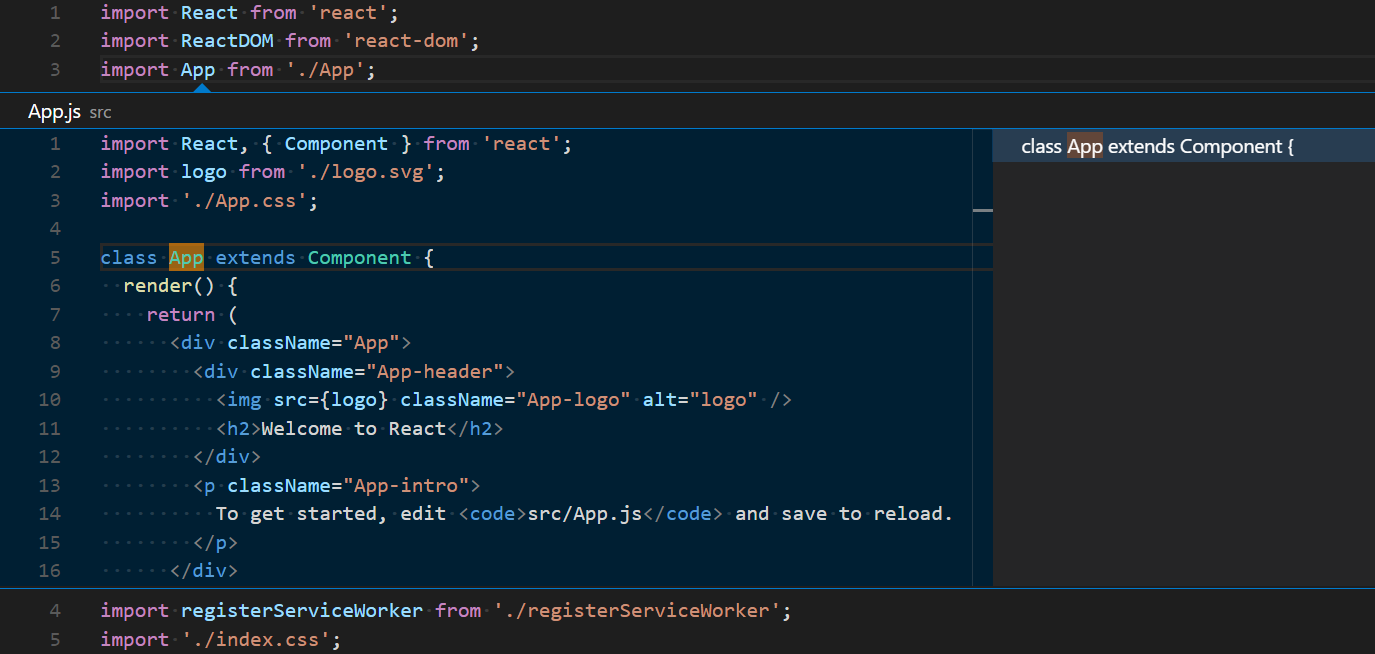
Task: Click line number 10 in the peek editor
Action: pyautogui.click(x=49, y=399)
